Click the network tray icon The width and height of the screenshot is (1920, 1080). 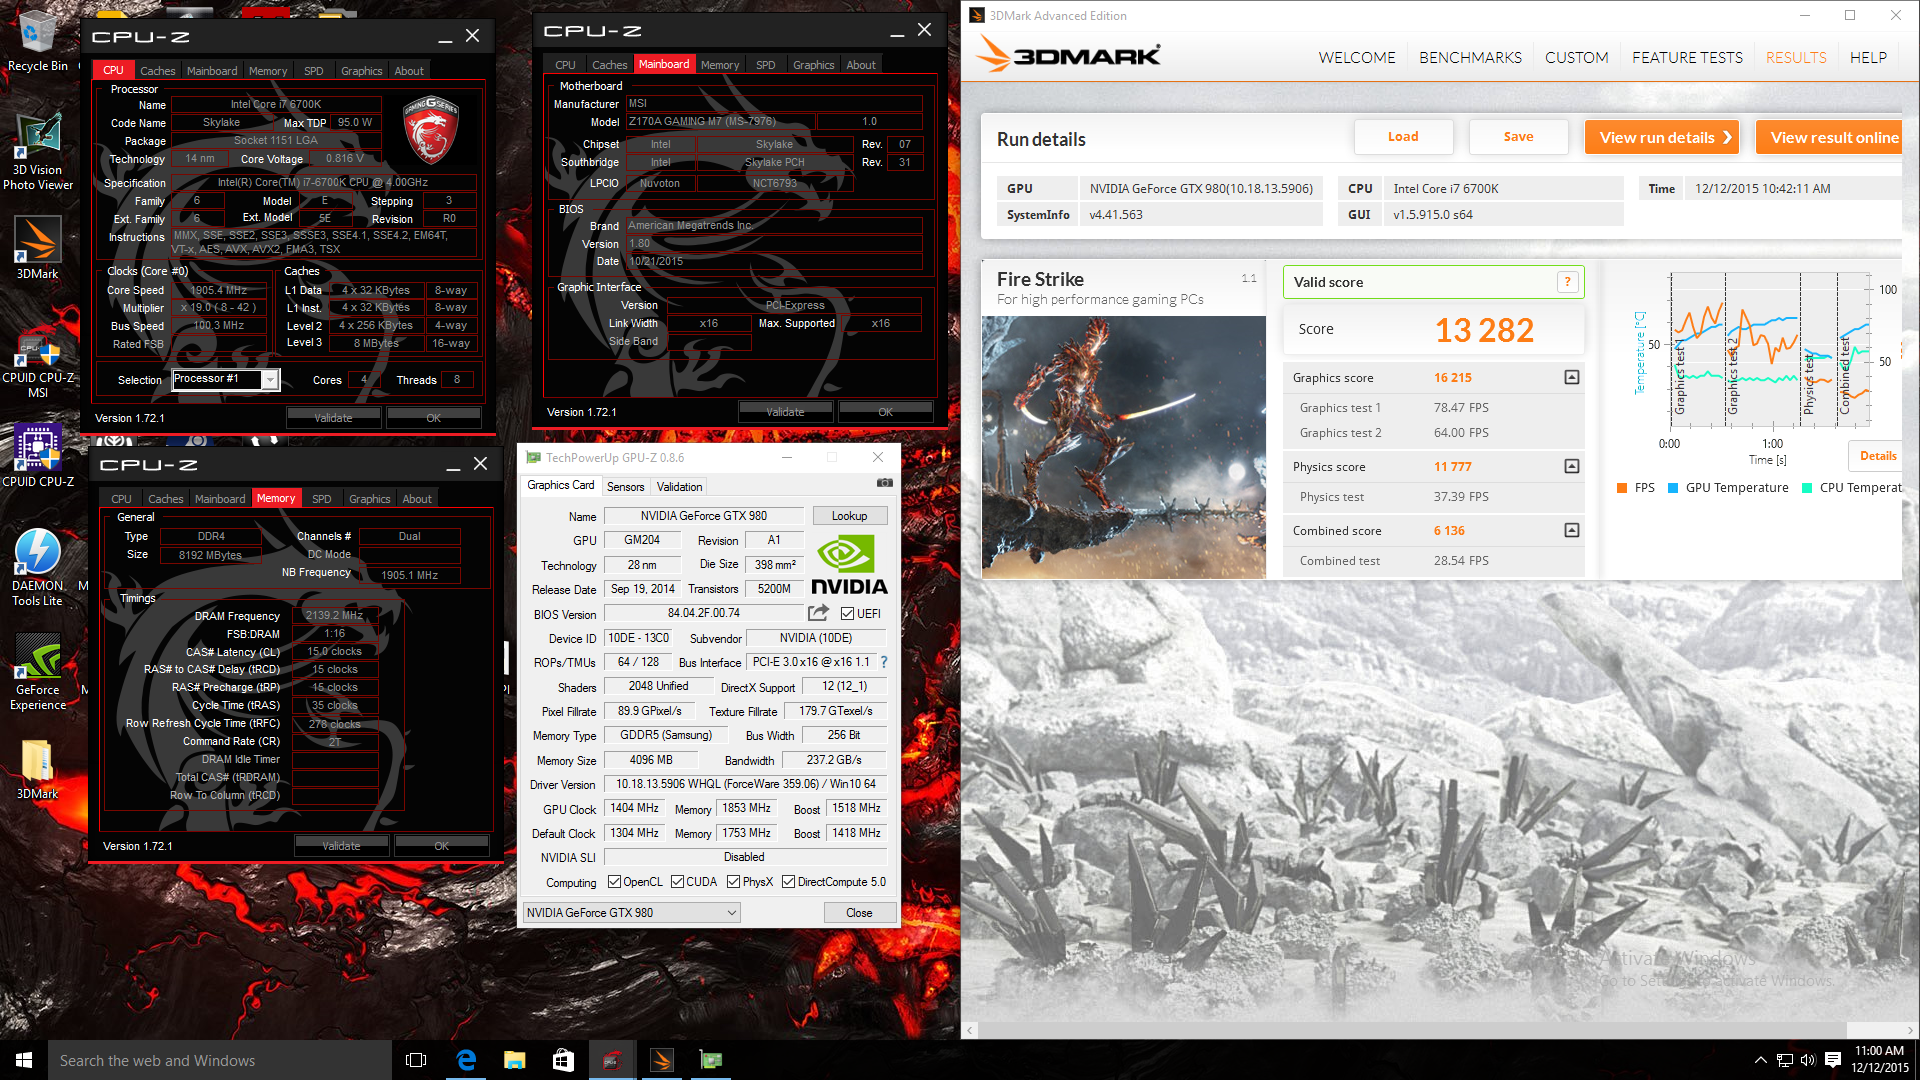coord(1784,1060)
